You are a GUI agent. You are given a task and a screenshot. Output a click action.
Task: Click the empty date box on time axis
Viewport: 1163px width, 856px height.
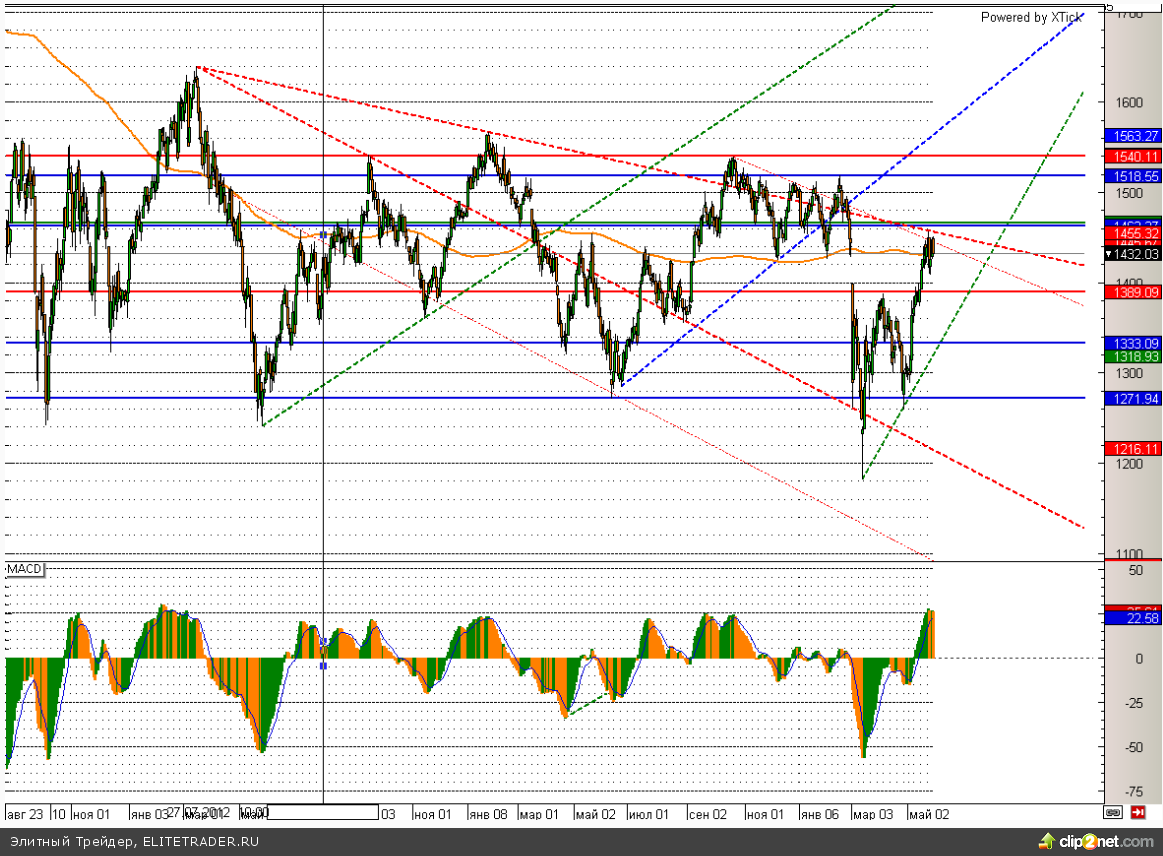[x=323, y=813]
